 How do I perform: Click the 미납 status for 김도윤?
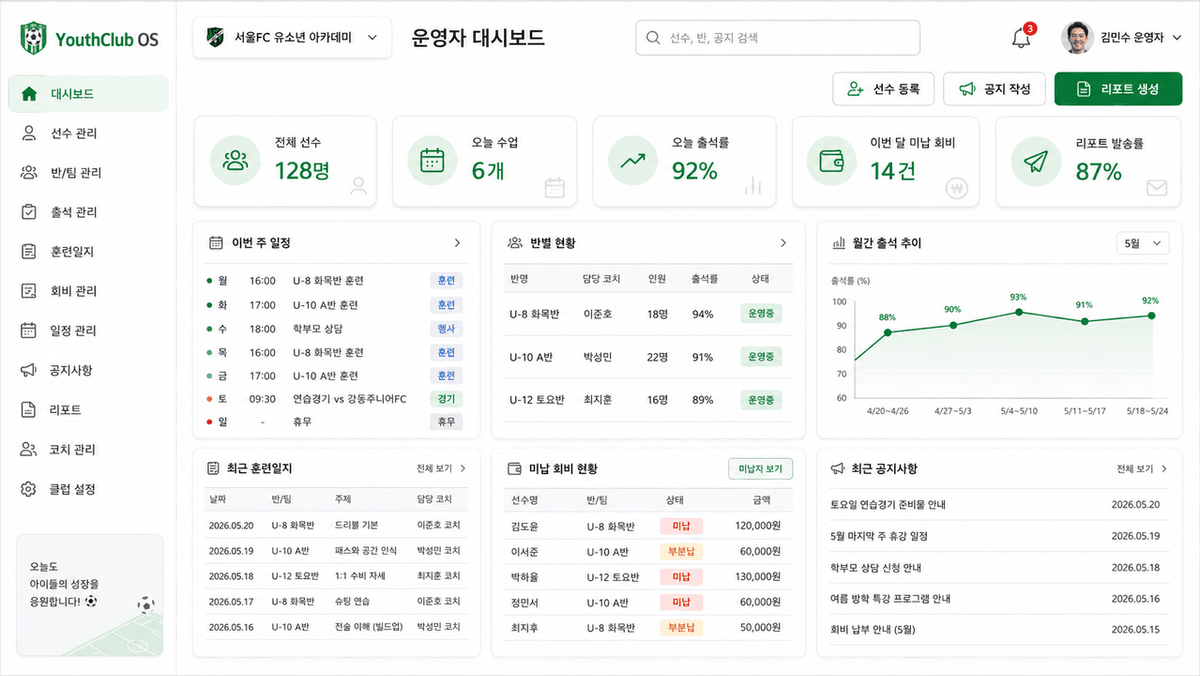[x=681, y=525]
